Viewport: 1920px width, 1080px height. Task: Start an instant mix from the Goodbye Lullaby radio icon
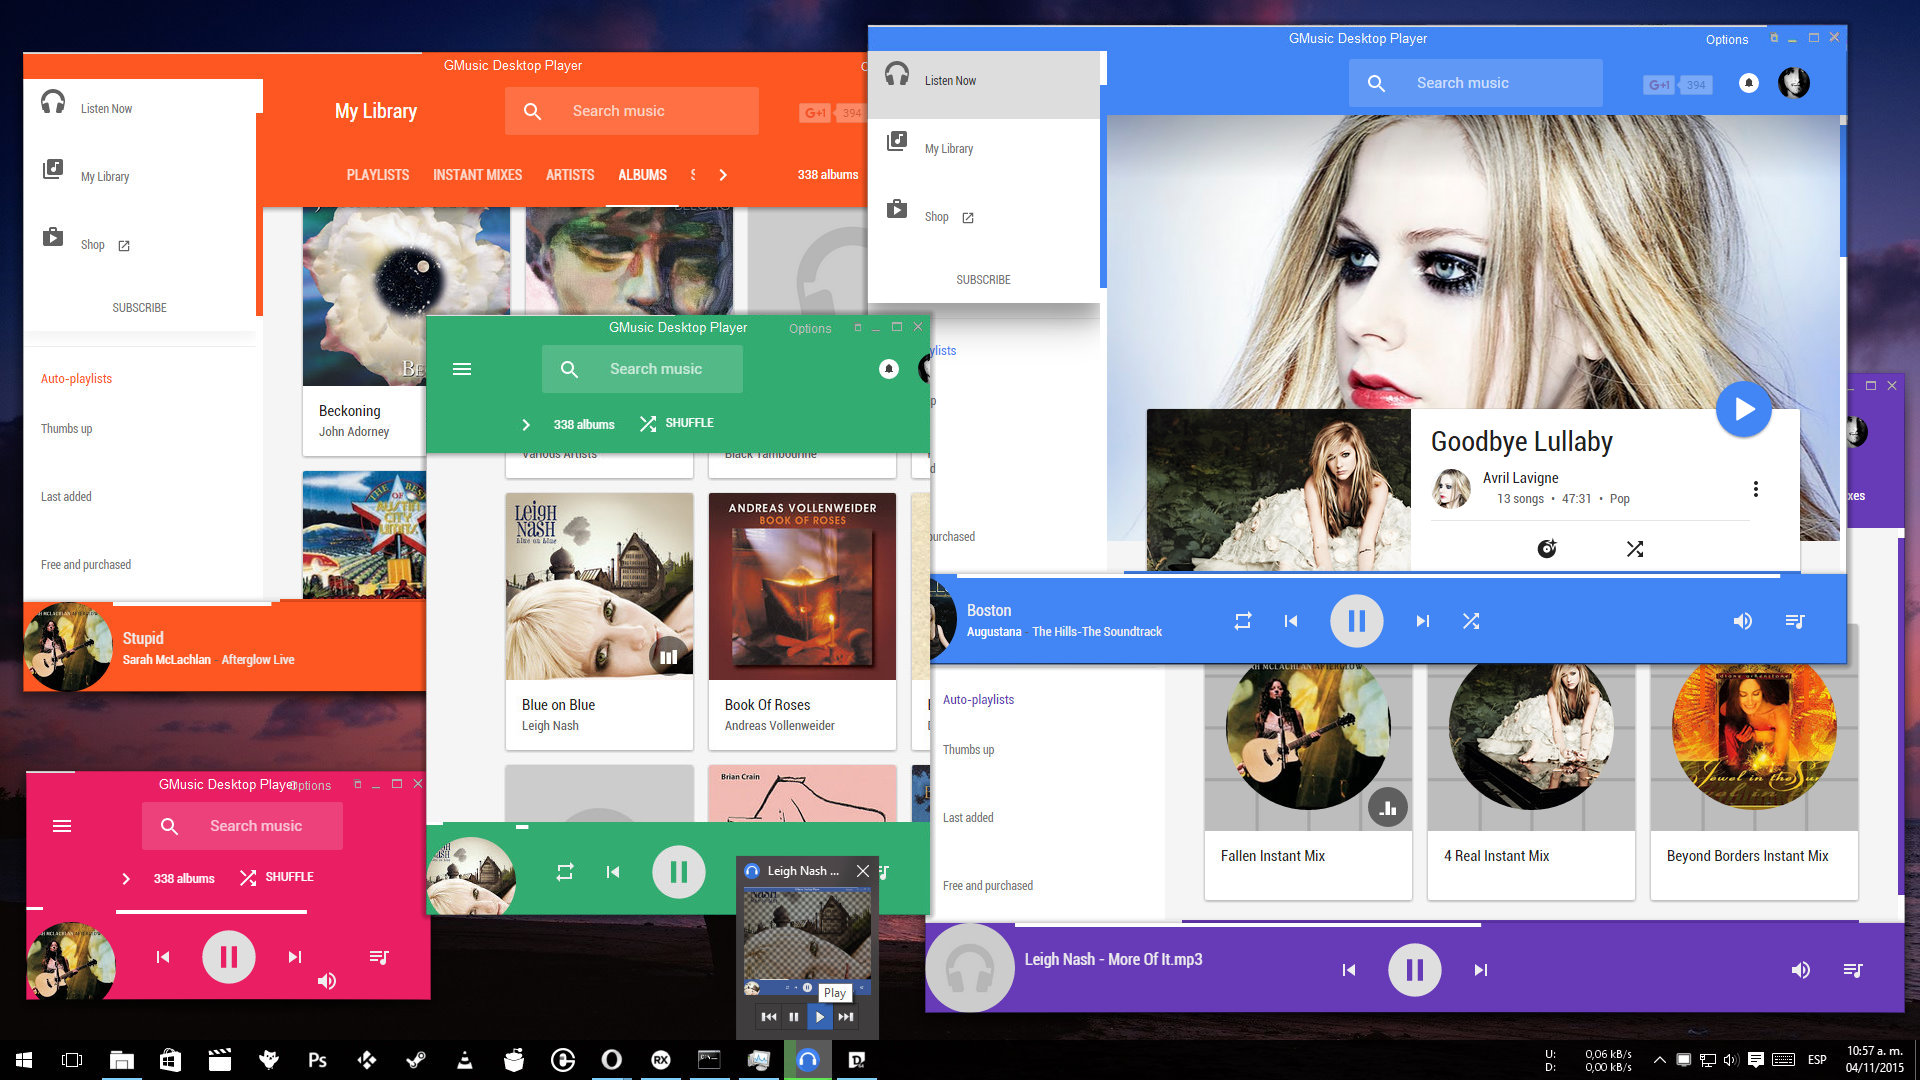[1546, 548]
